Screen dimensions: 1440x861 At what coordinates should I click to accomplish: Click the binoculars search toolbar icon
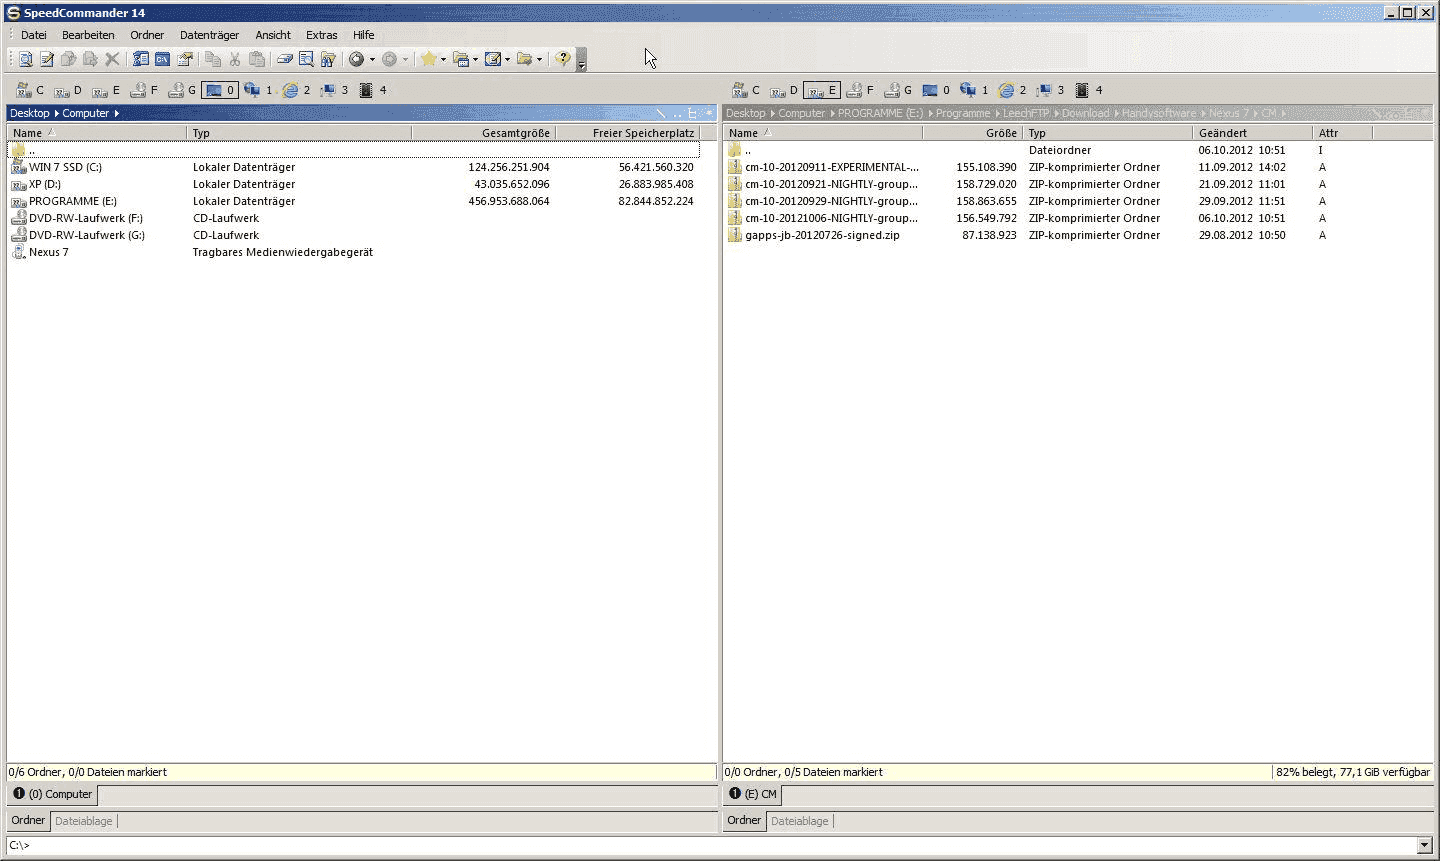(x=328, y=59)
